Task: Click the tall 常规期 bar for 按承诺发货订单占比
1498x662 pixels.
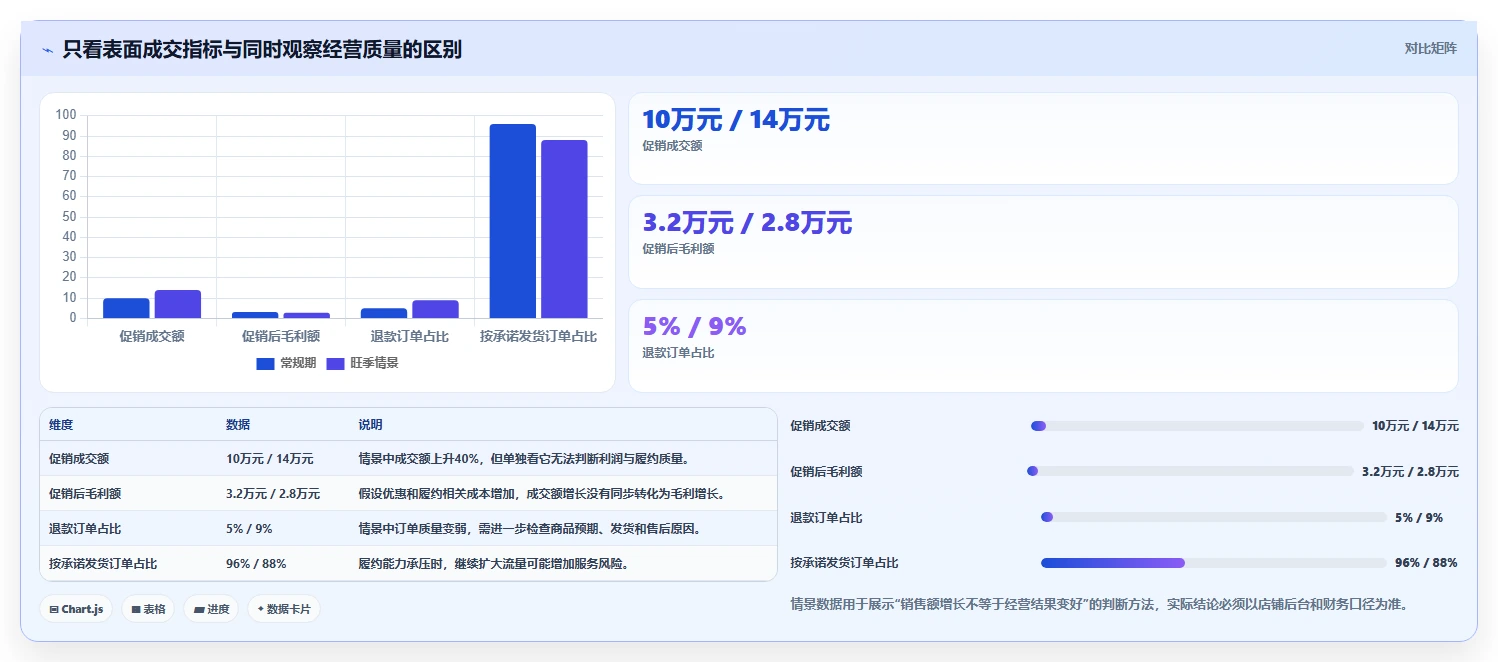Action: (x=513, y=221)
